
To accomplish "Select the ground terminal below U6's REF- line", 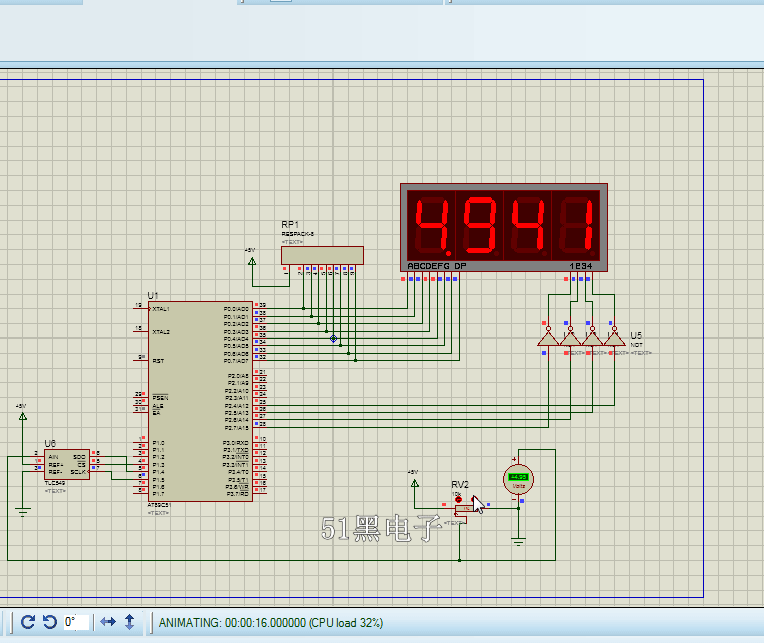I will click(x=22, y=511).
